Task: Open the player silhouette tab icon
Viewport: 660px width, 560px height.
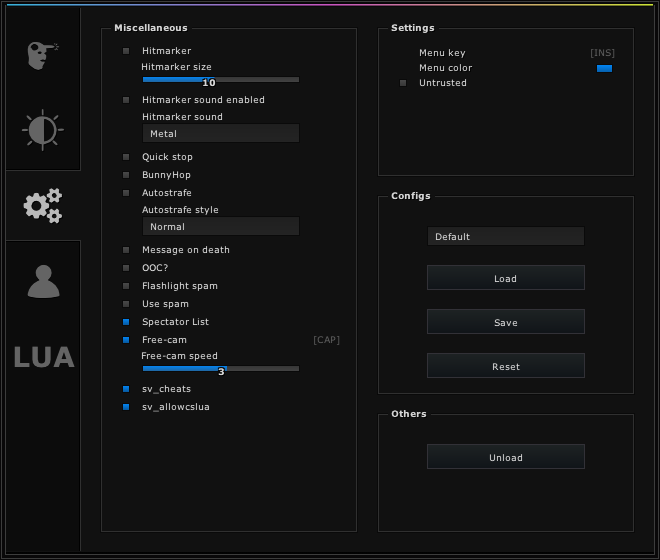Action: [43, 281]
